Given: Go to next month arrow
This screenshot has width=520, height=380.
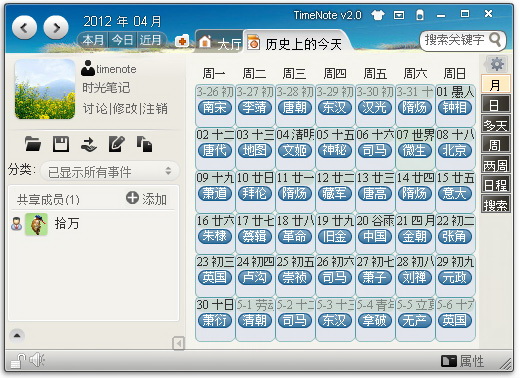Looking at the screenshot, I should [x=56, y=28].
